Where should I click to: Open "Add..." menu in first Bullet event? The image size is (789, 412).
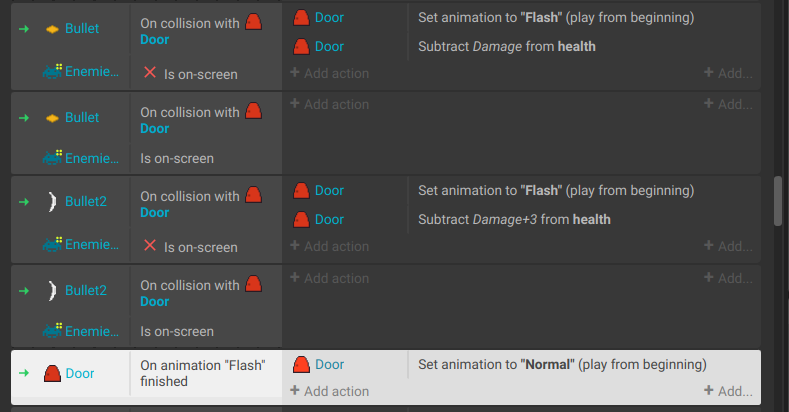pos(728,73)
